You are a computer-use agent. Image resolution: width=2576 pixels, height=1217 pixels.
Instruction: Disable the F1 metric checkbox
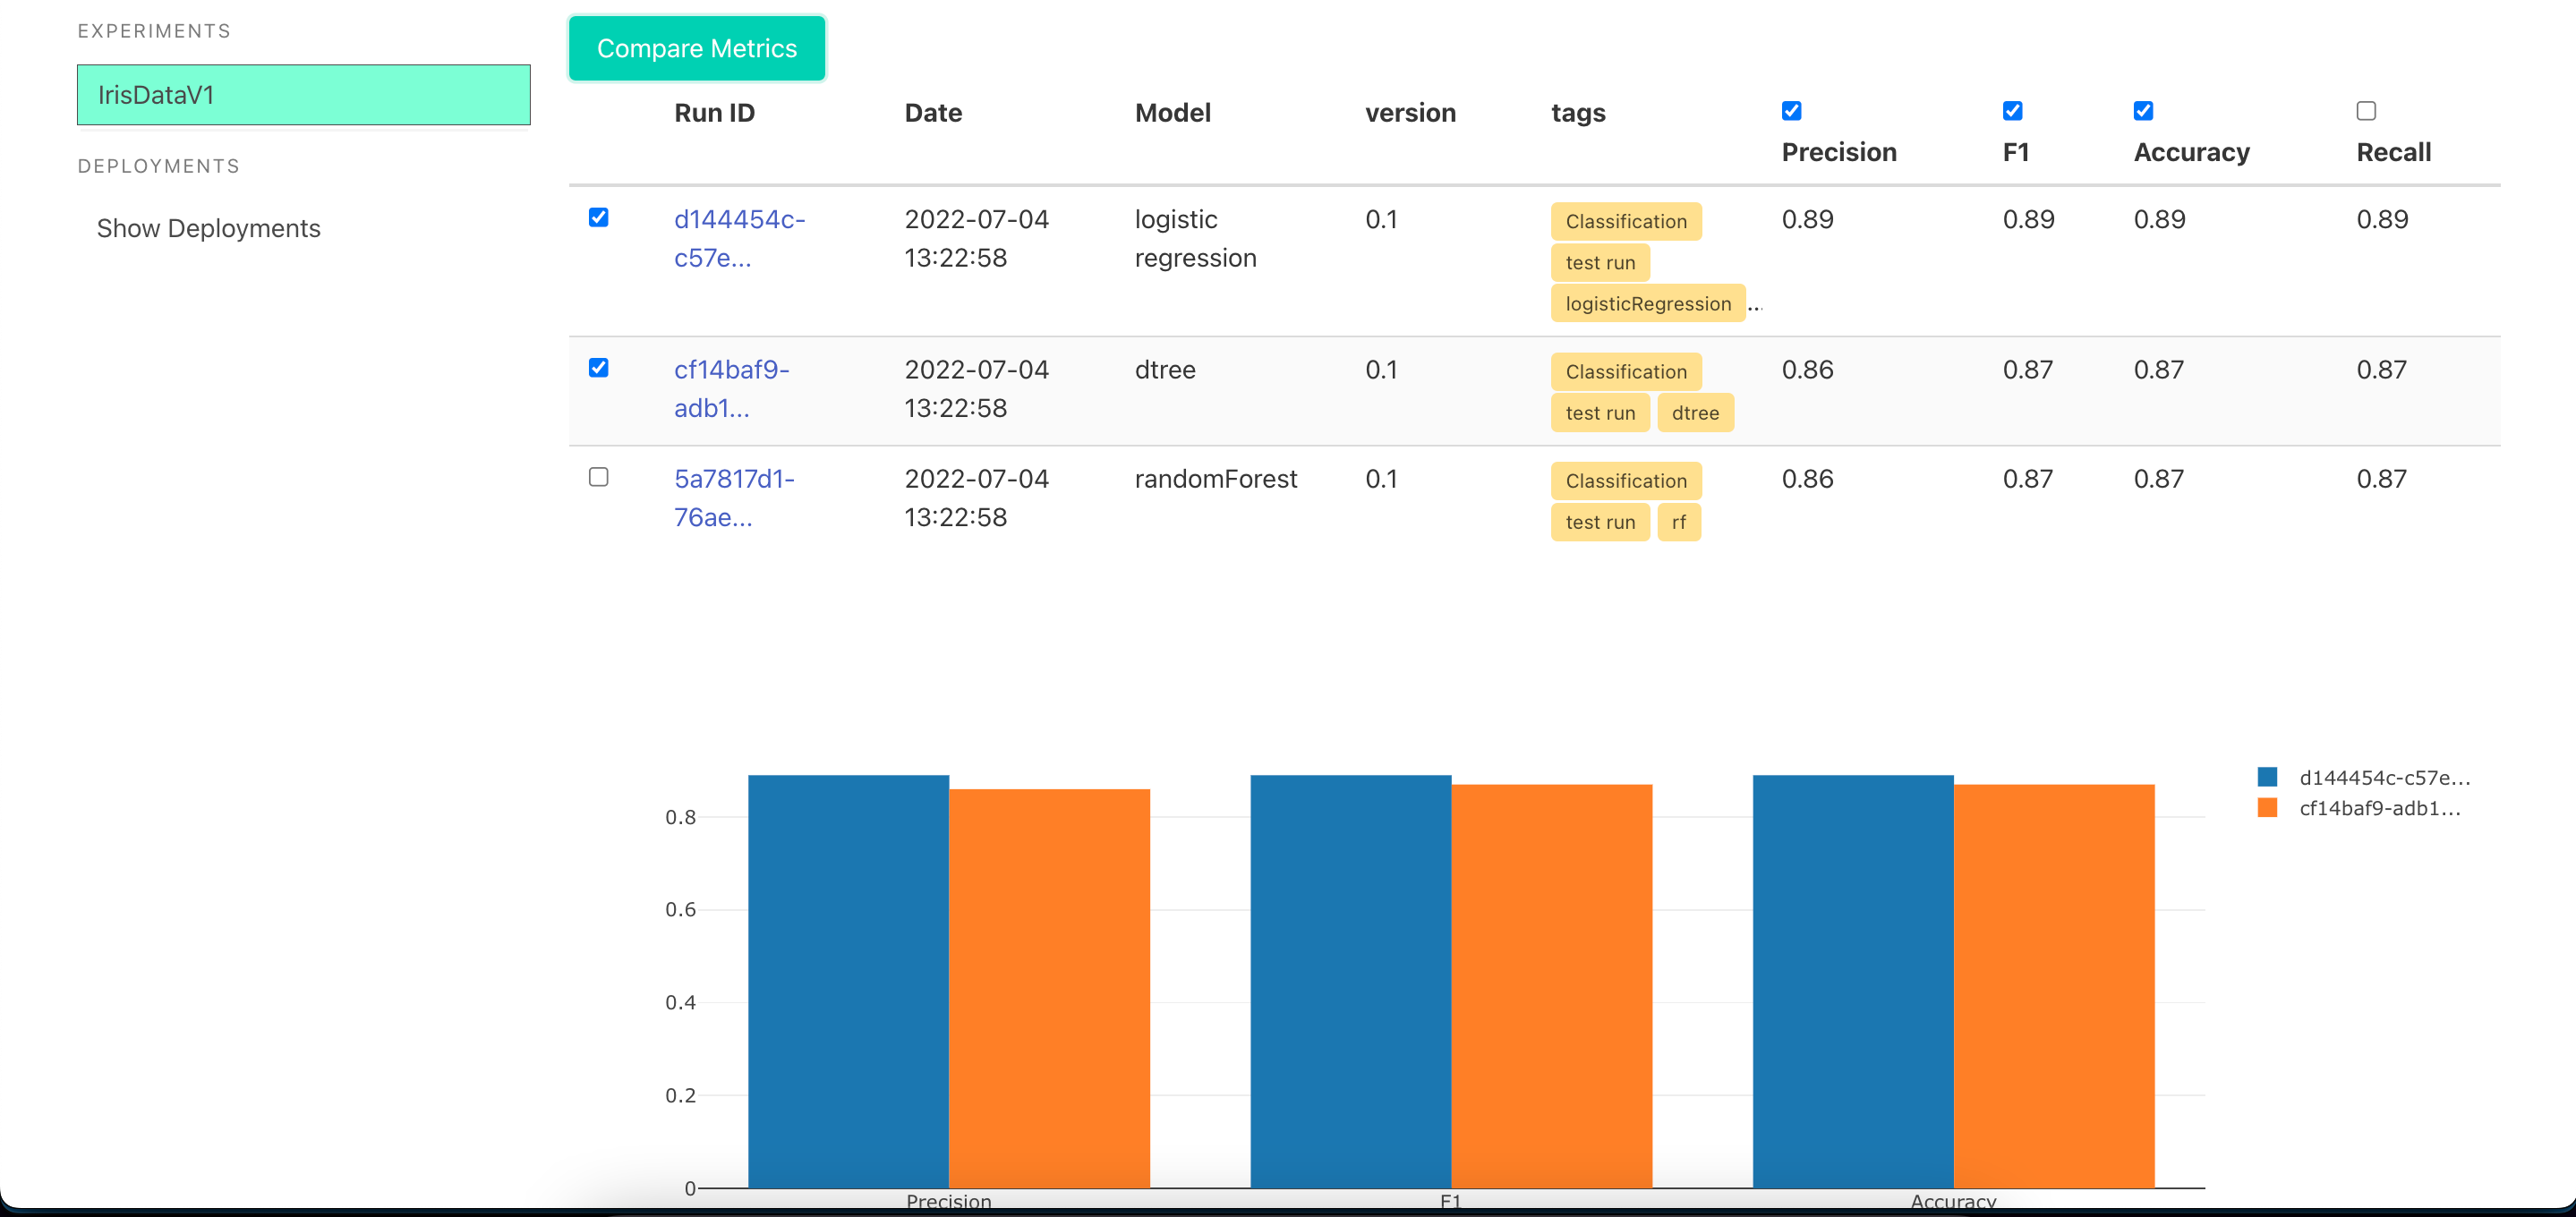2012,111
